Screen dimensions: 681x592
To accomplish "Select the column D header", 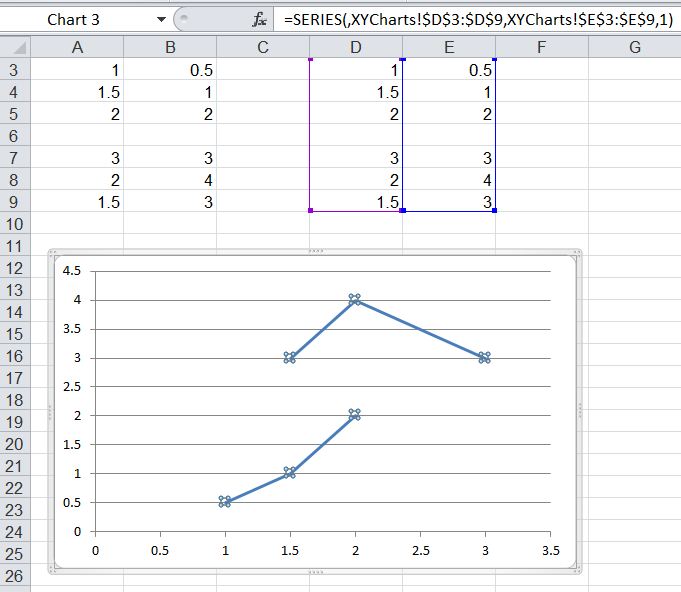I will pyautogui.click(x=356, y=47).
